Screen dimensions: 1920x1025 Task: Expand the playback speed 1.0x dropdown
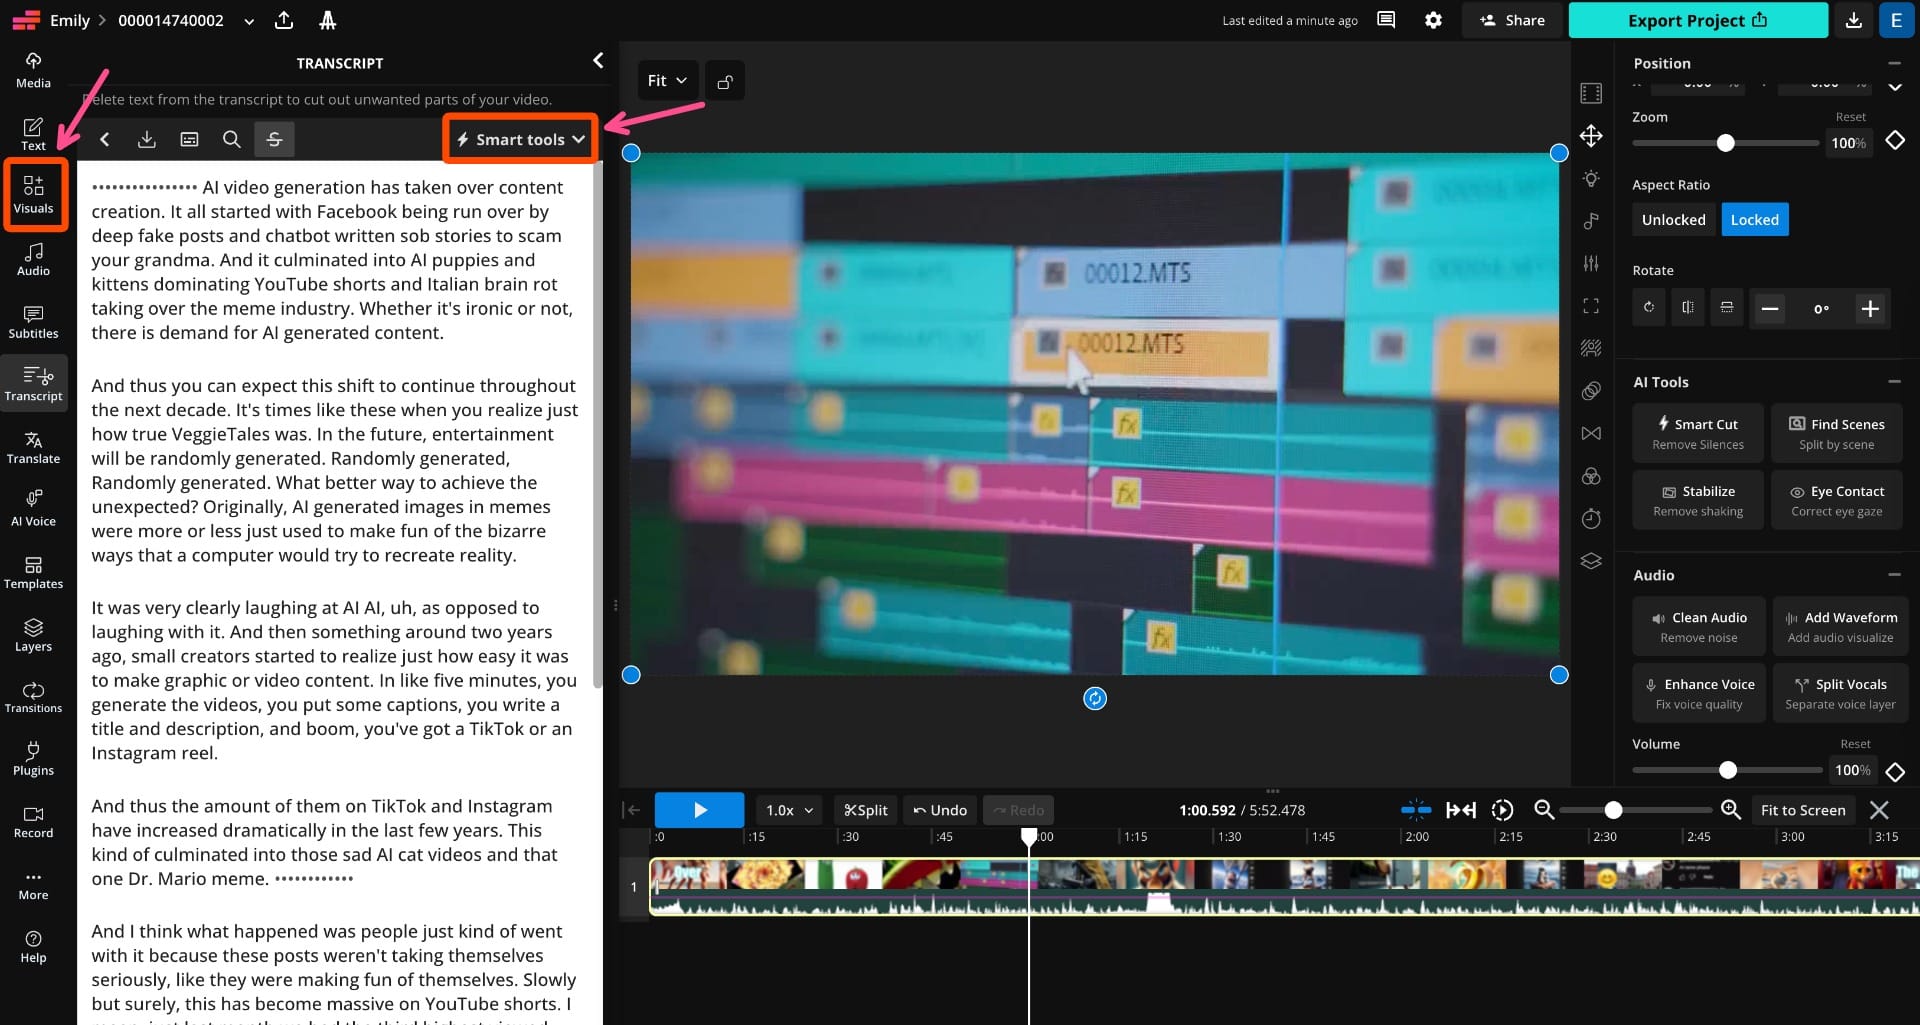point(787,810)
